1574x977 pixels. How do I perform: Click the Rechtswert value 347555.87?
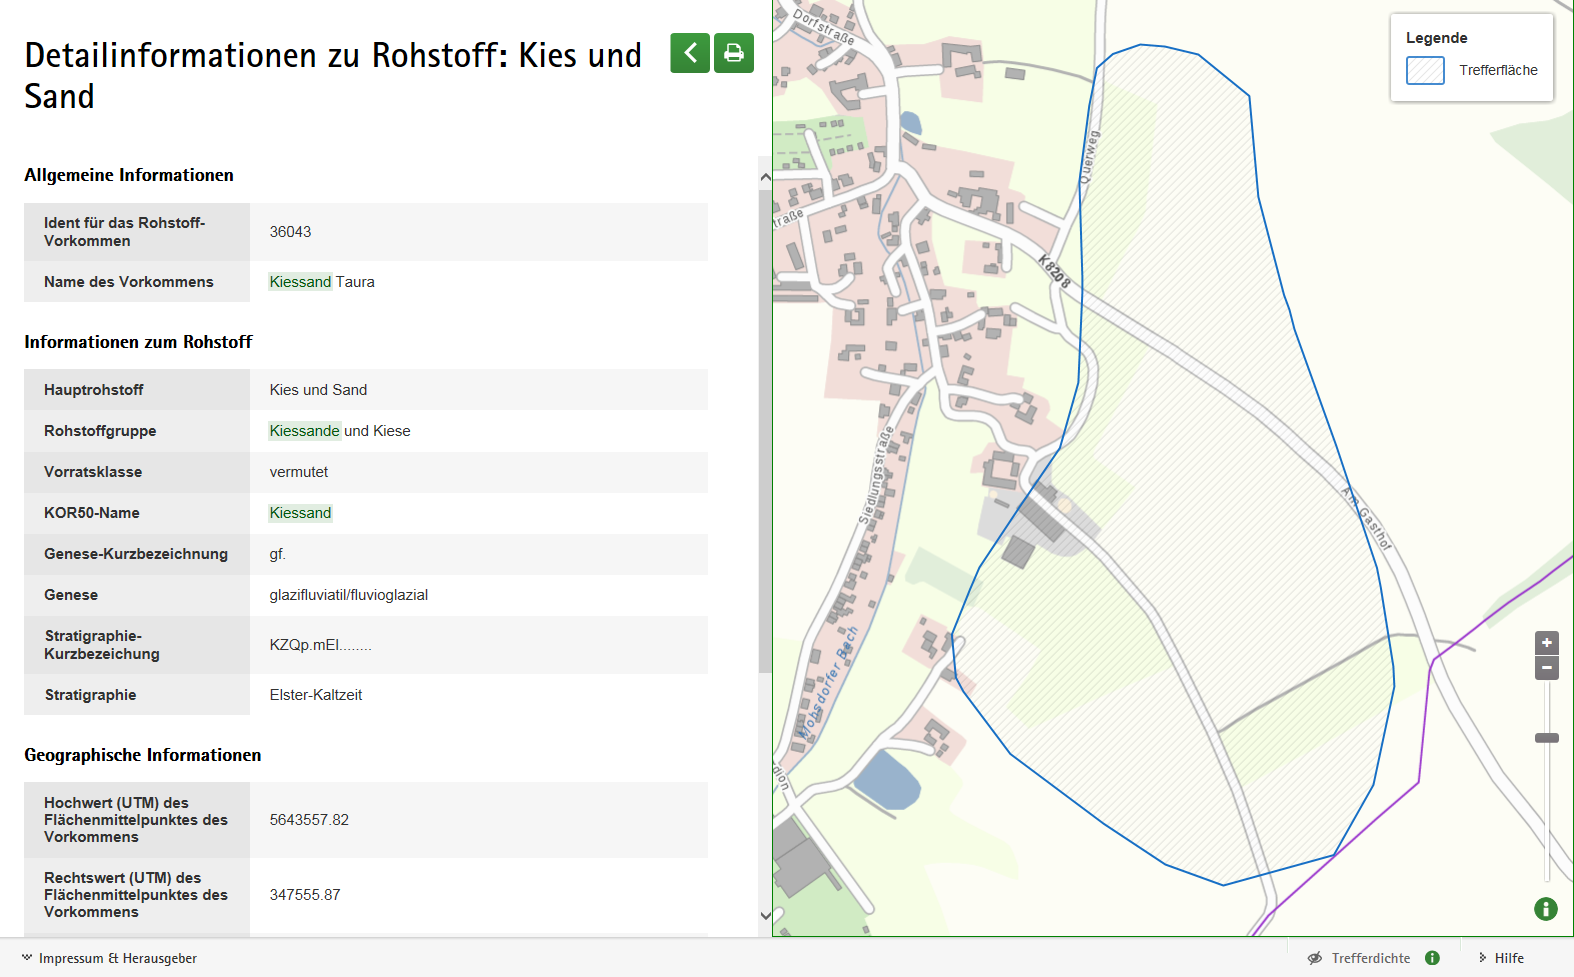[305, 895]
